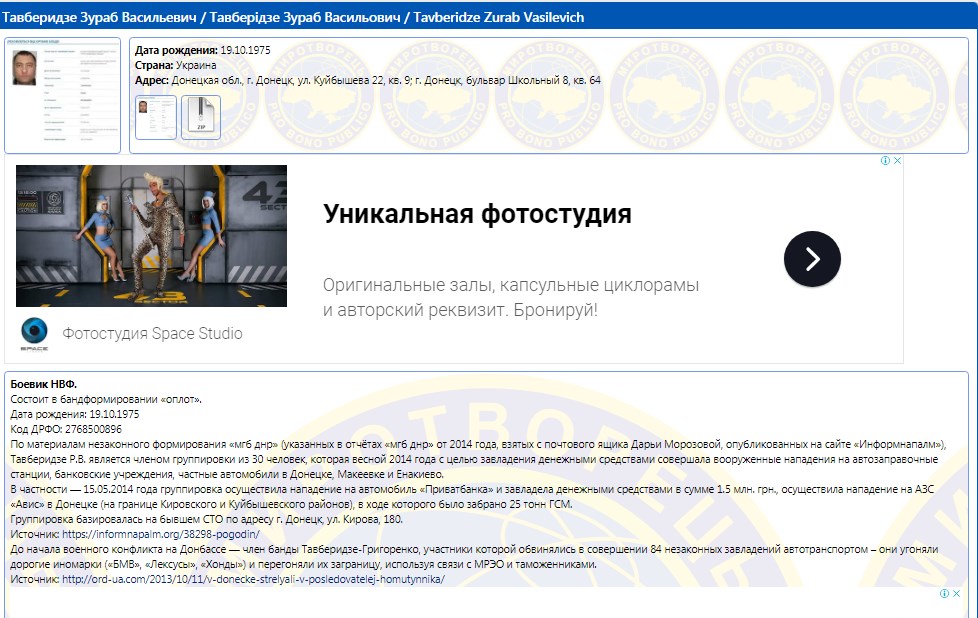Click the photo studio ad image
978x618 pixels.
[x=151, y=236]
